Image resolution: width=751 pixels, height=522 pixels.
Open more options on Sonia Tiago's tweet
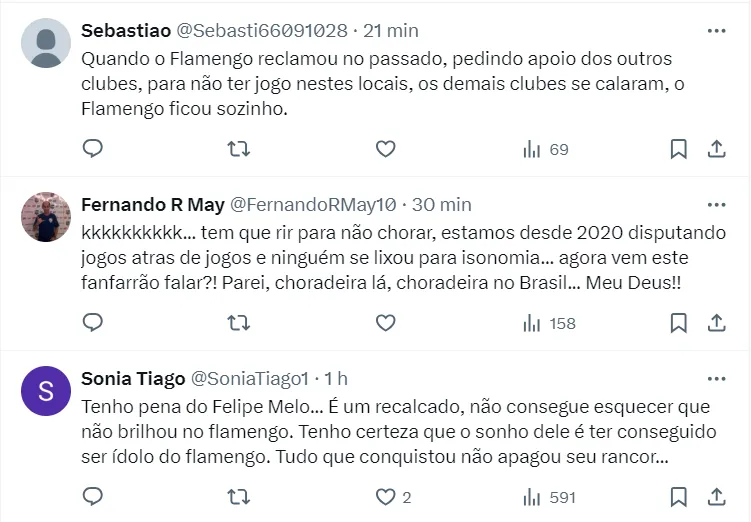click(716, 379)
